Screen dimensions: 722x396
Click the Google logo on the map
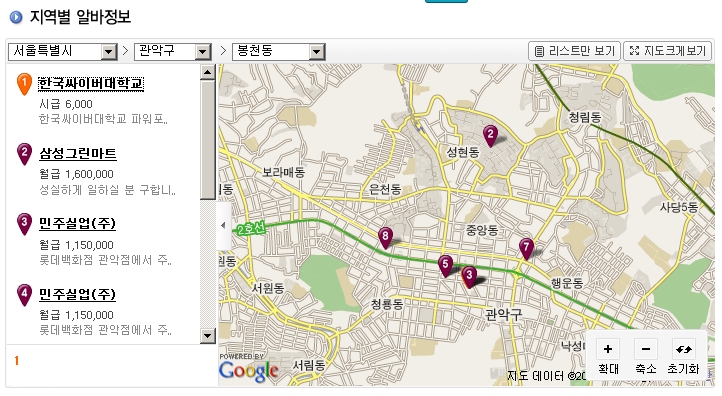point(248,371)
